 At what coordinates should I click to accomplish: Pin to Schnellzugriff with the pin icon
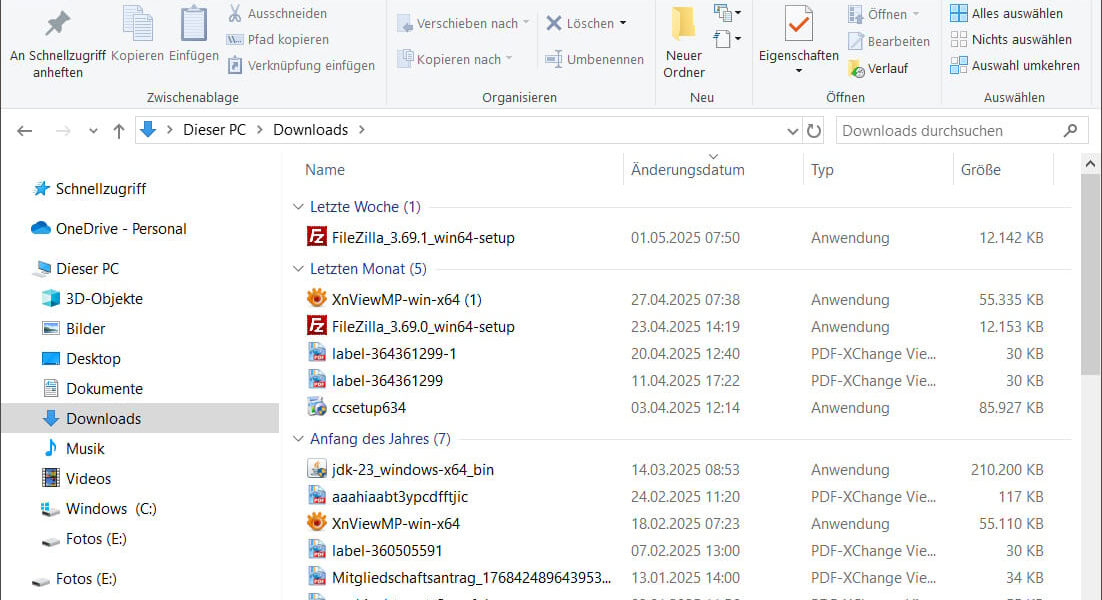[x=57, y=25]
